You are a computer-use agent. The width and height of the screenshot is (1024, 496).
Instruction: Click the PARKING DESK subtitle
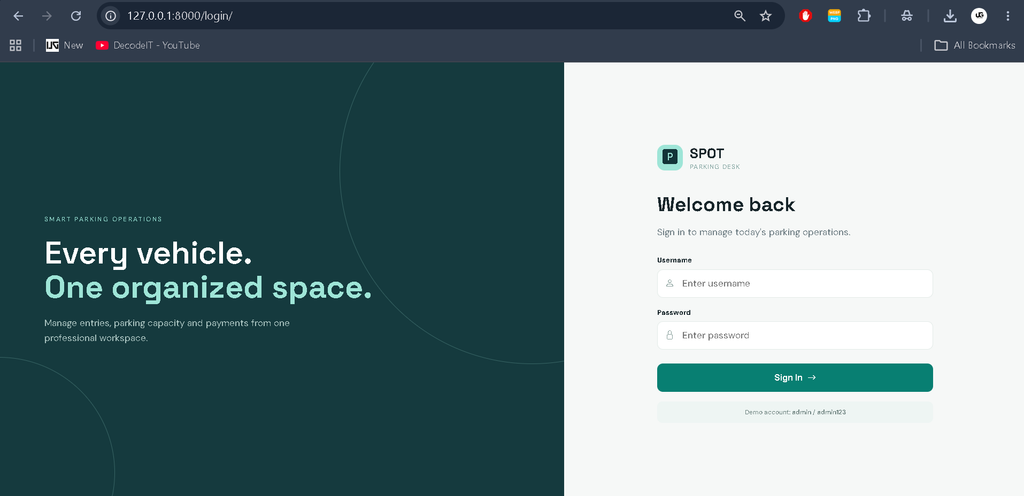pyautogui.click(x=714, y=167)
